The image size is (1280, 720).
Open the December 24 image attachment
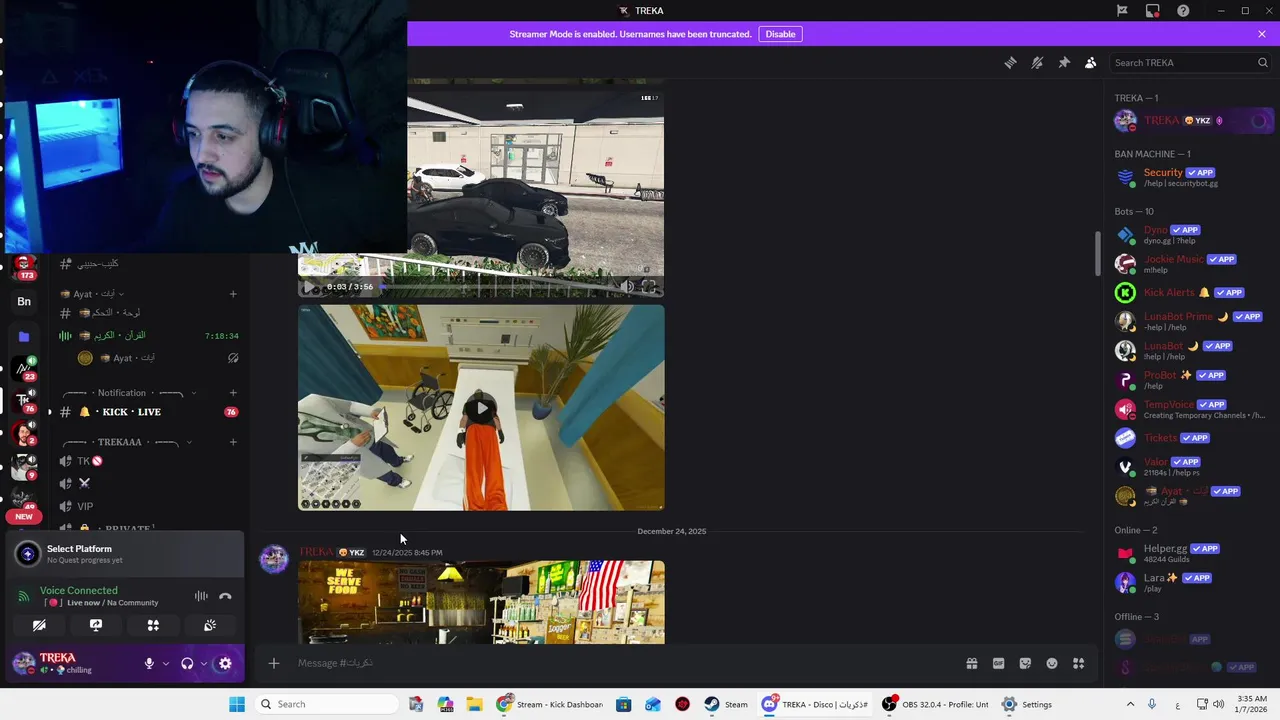pyautogui.click(x=481, y=602)
